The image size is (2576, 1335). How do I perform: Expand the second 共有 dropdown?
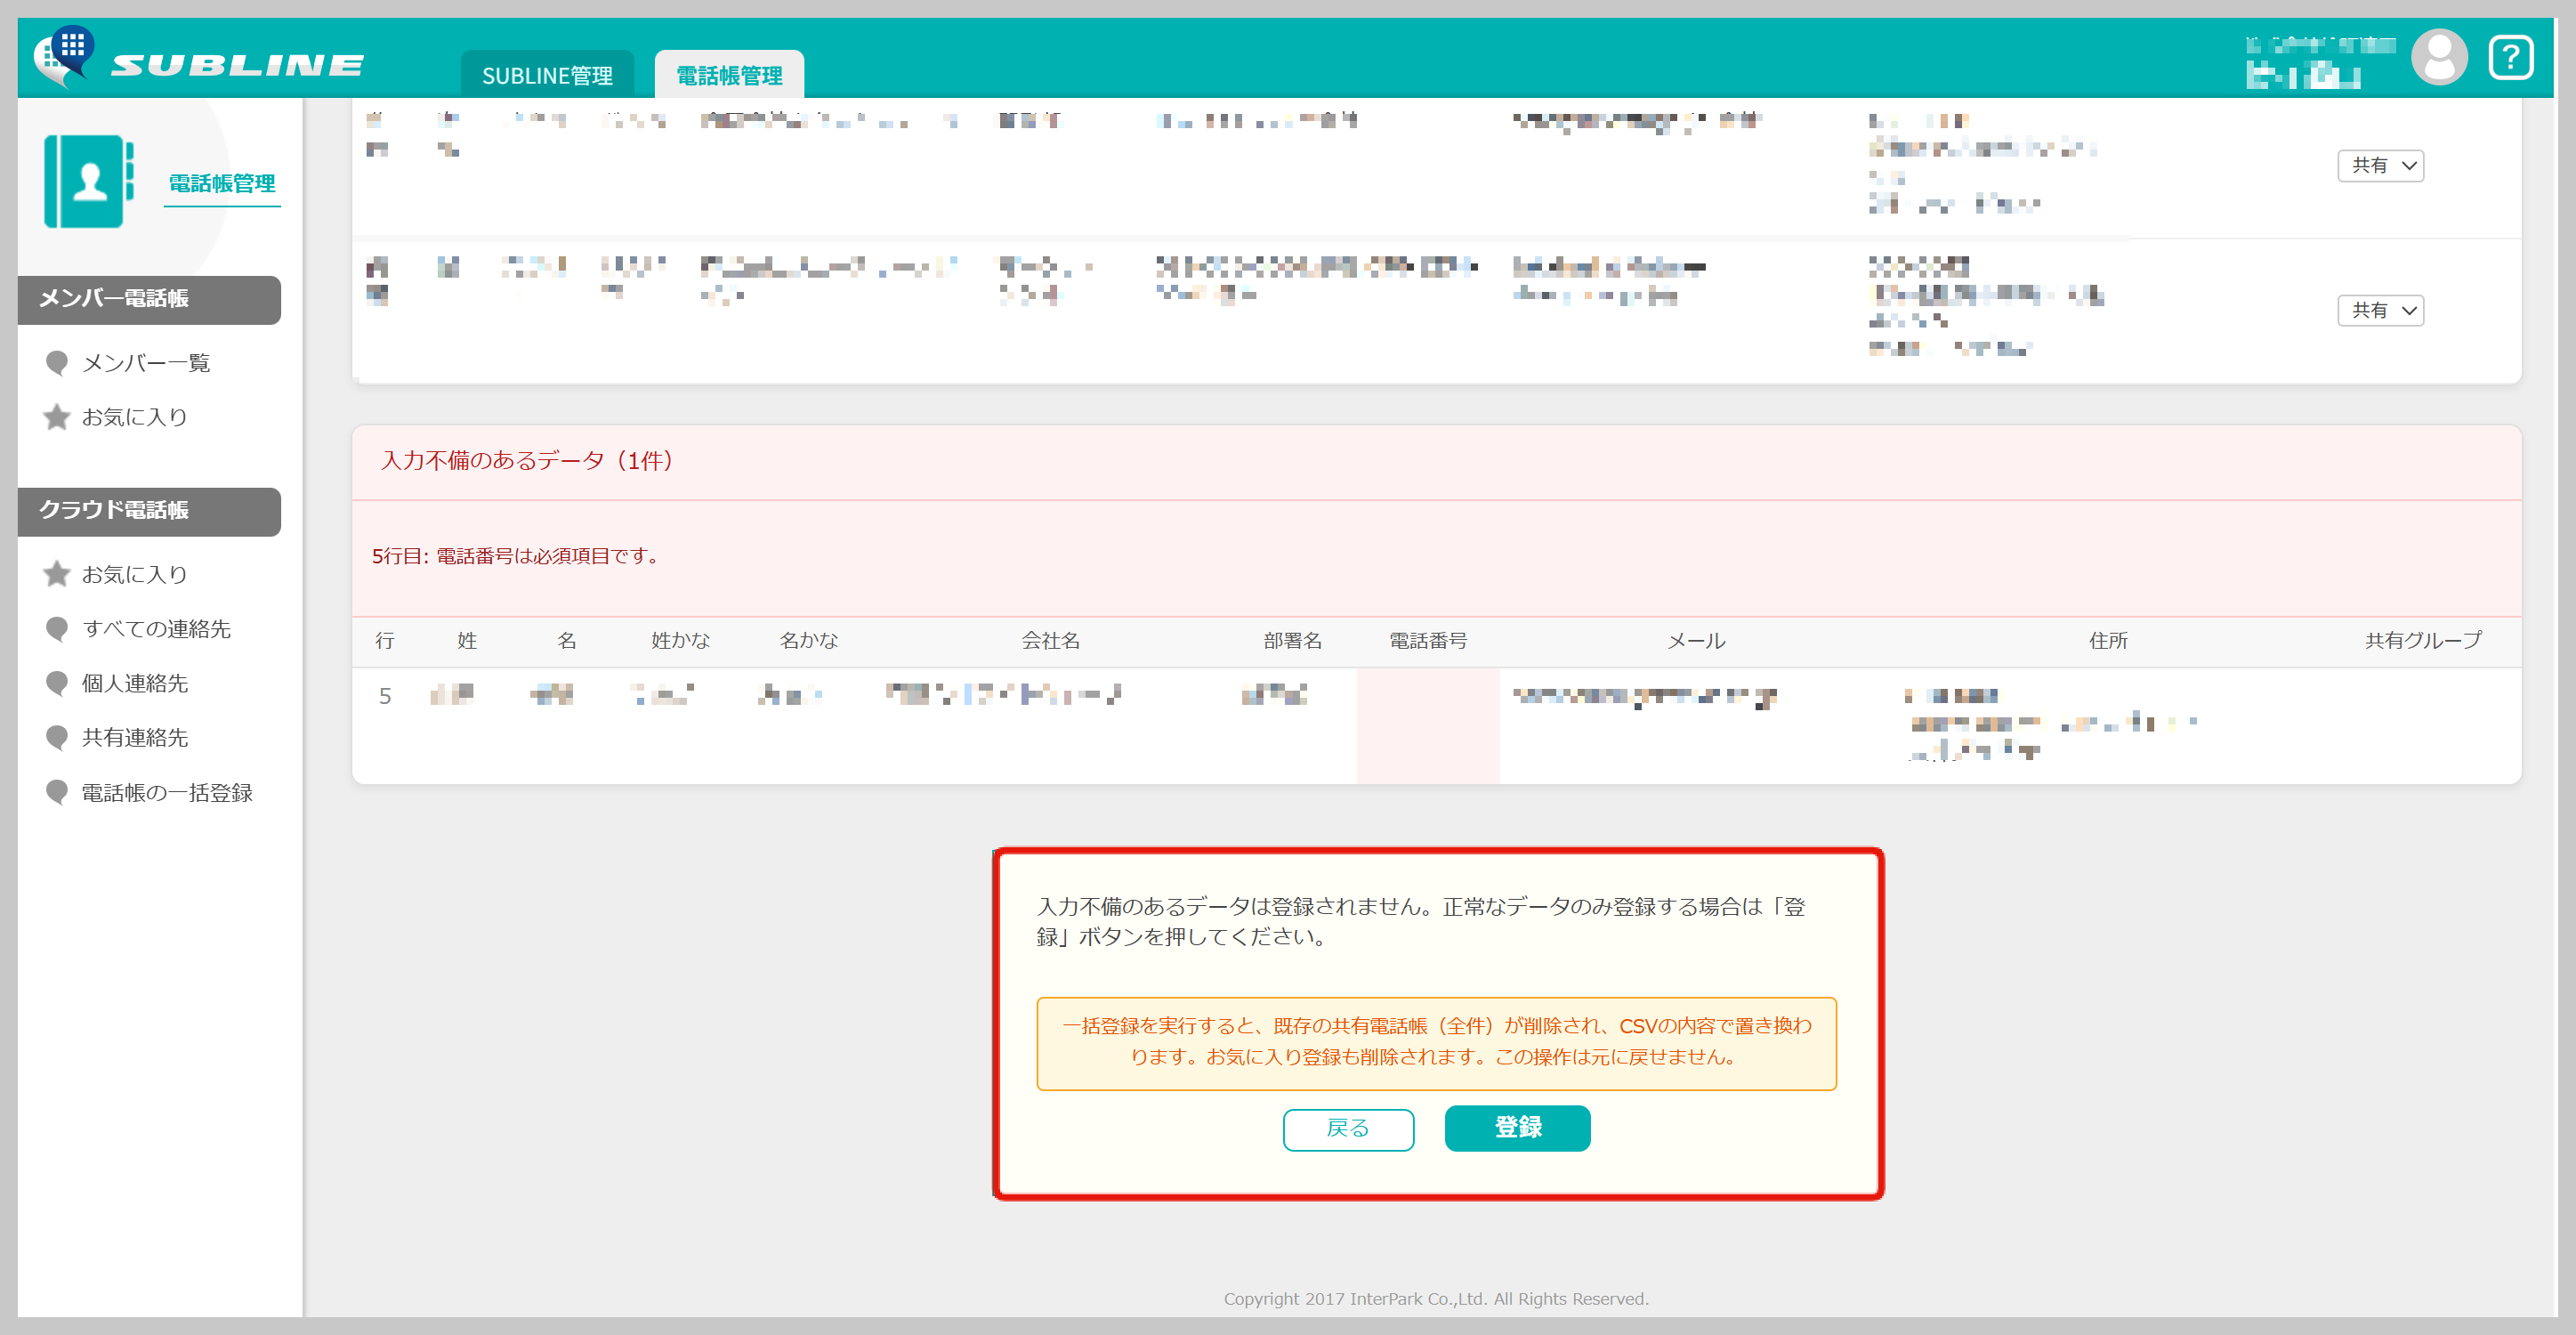click(2380, 310)
